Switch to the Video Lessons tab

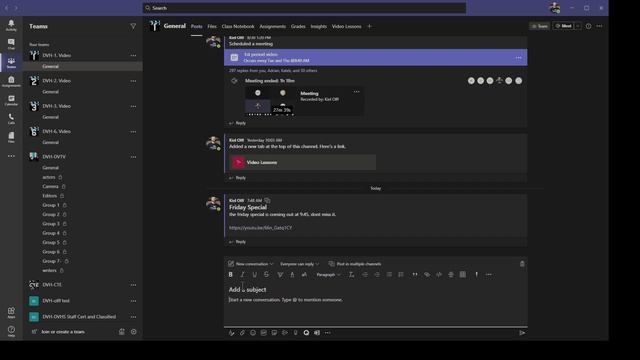point(347,27)
